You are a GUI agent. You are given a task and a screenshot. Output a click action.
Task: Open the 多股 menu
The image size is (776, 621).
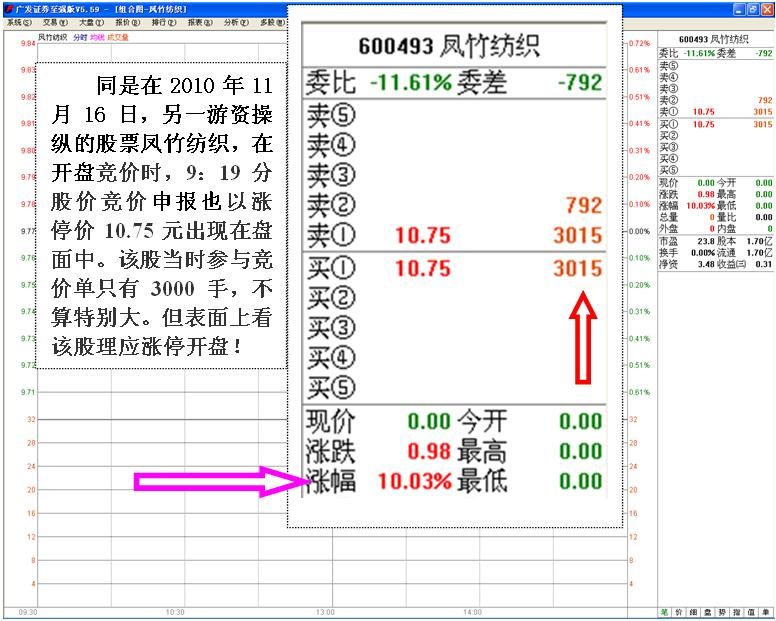pos(272,22)
